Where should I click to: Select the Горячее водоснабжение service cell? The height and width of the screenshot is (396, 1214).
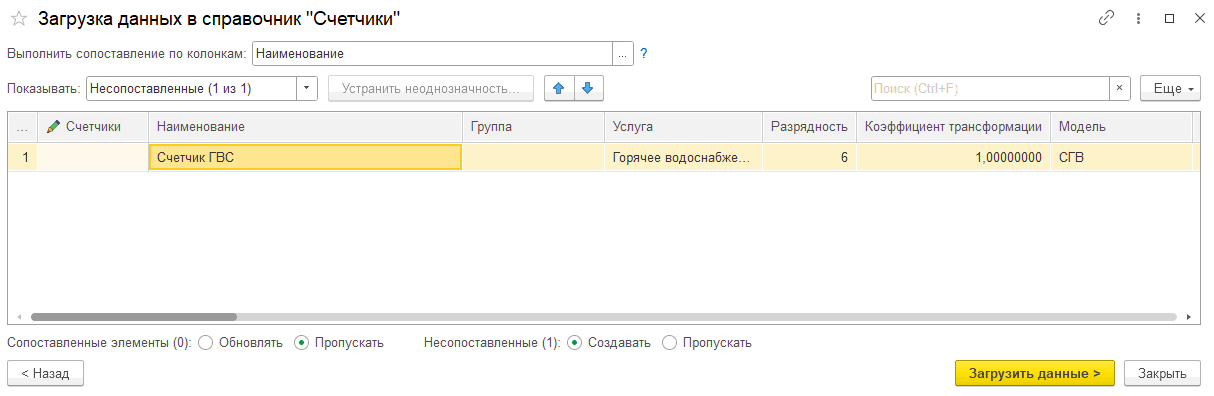[x=682, y=157]
